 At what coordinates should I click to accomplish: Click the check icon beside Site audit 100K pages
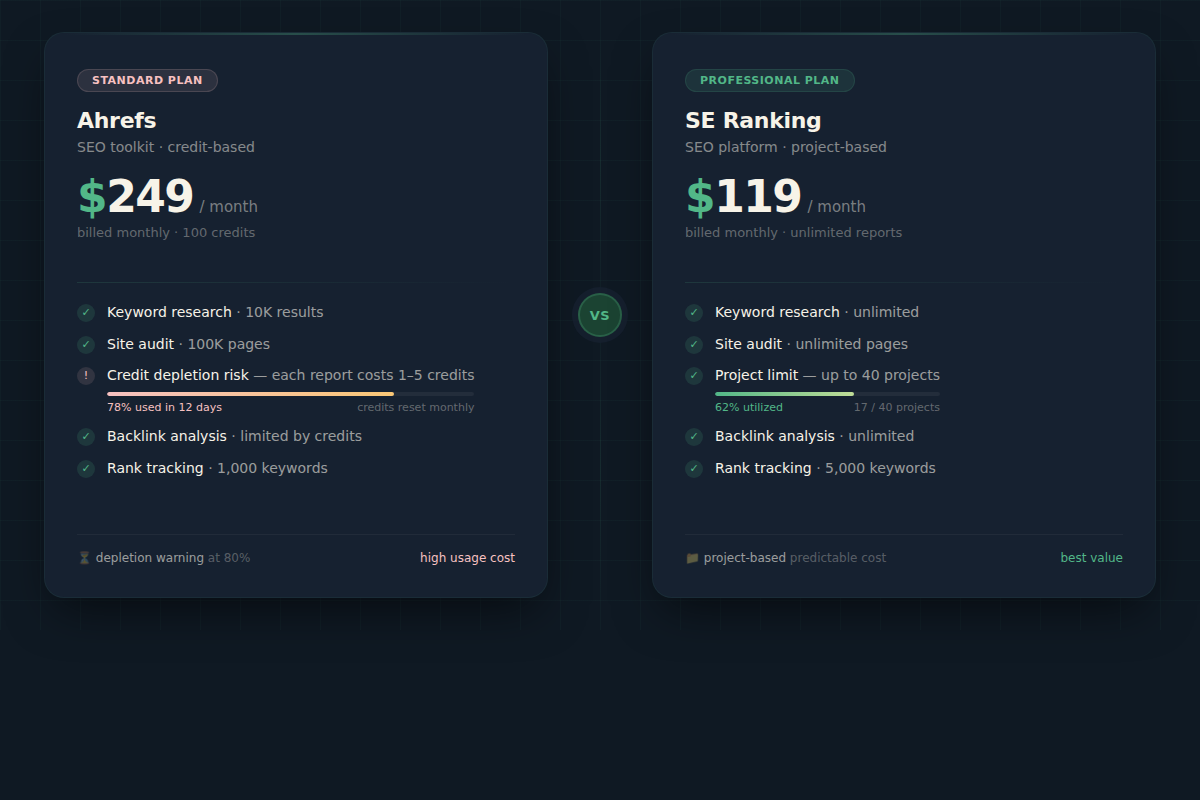(86, 345)
